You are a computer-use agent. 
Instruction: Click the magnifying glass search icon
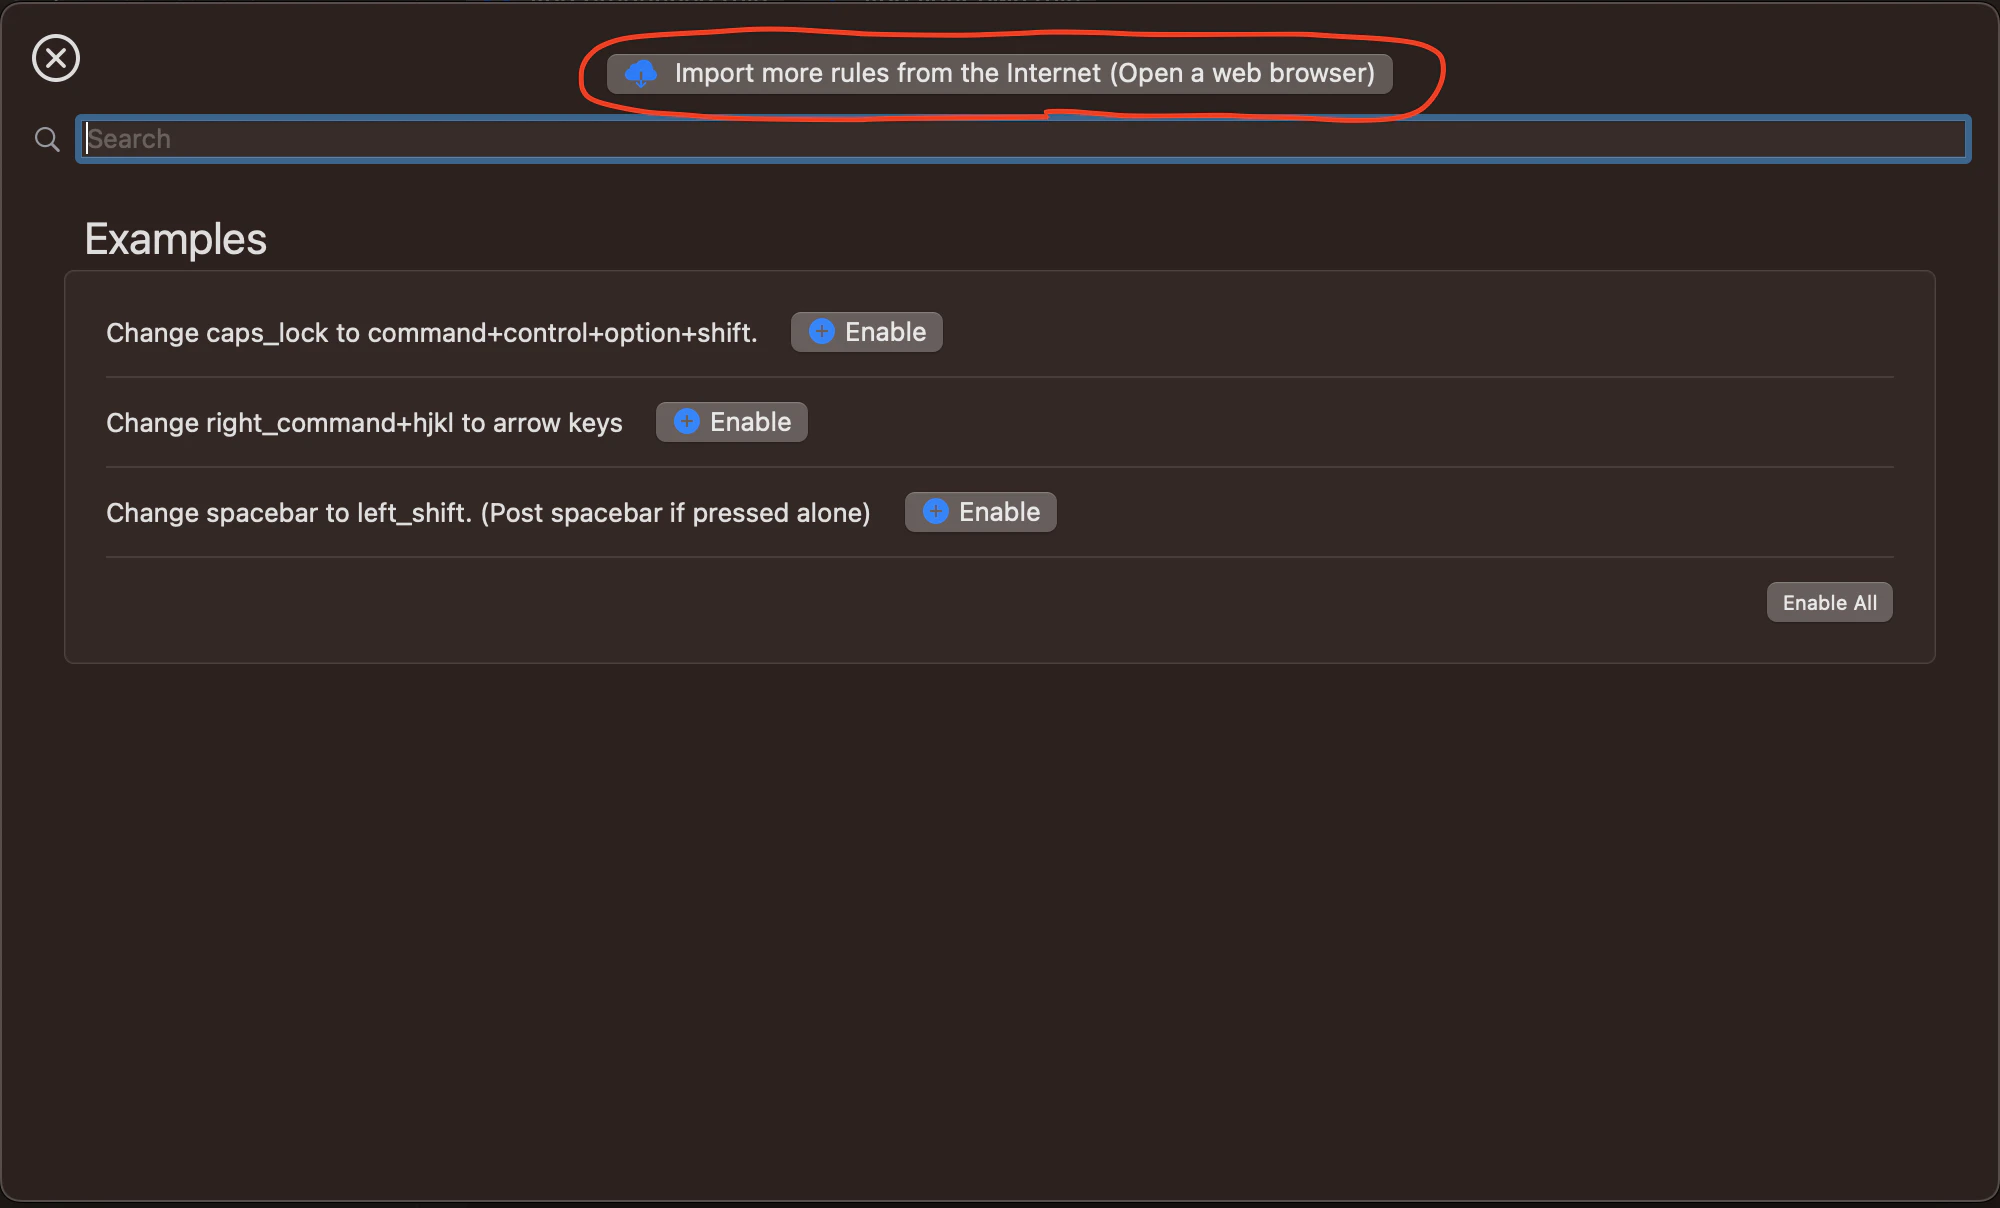click(x=47, y=139)
